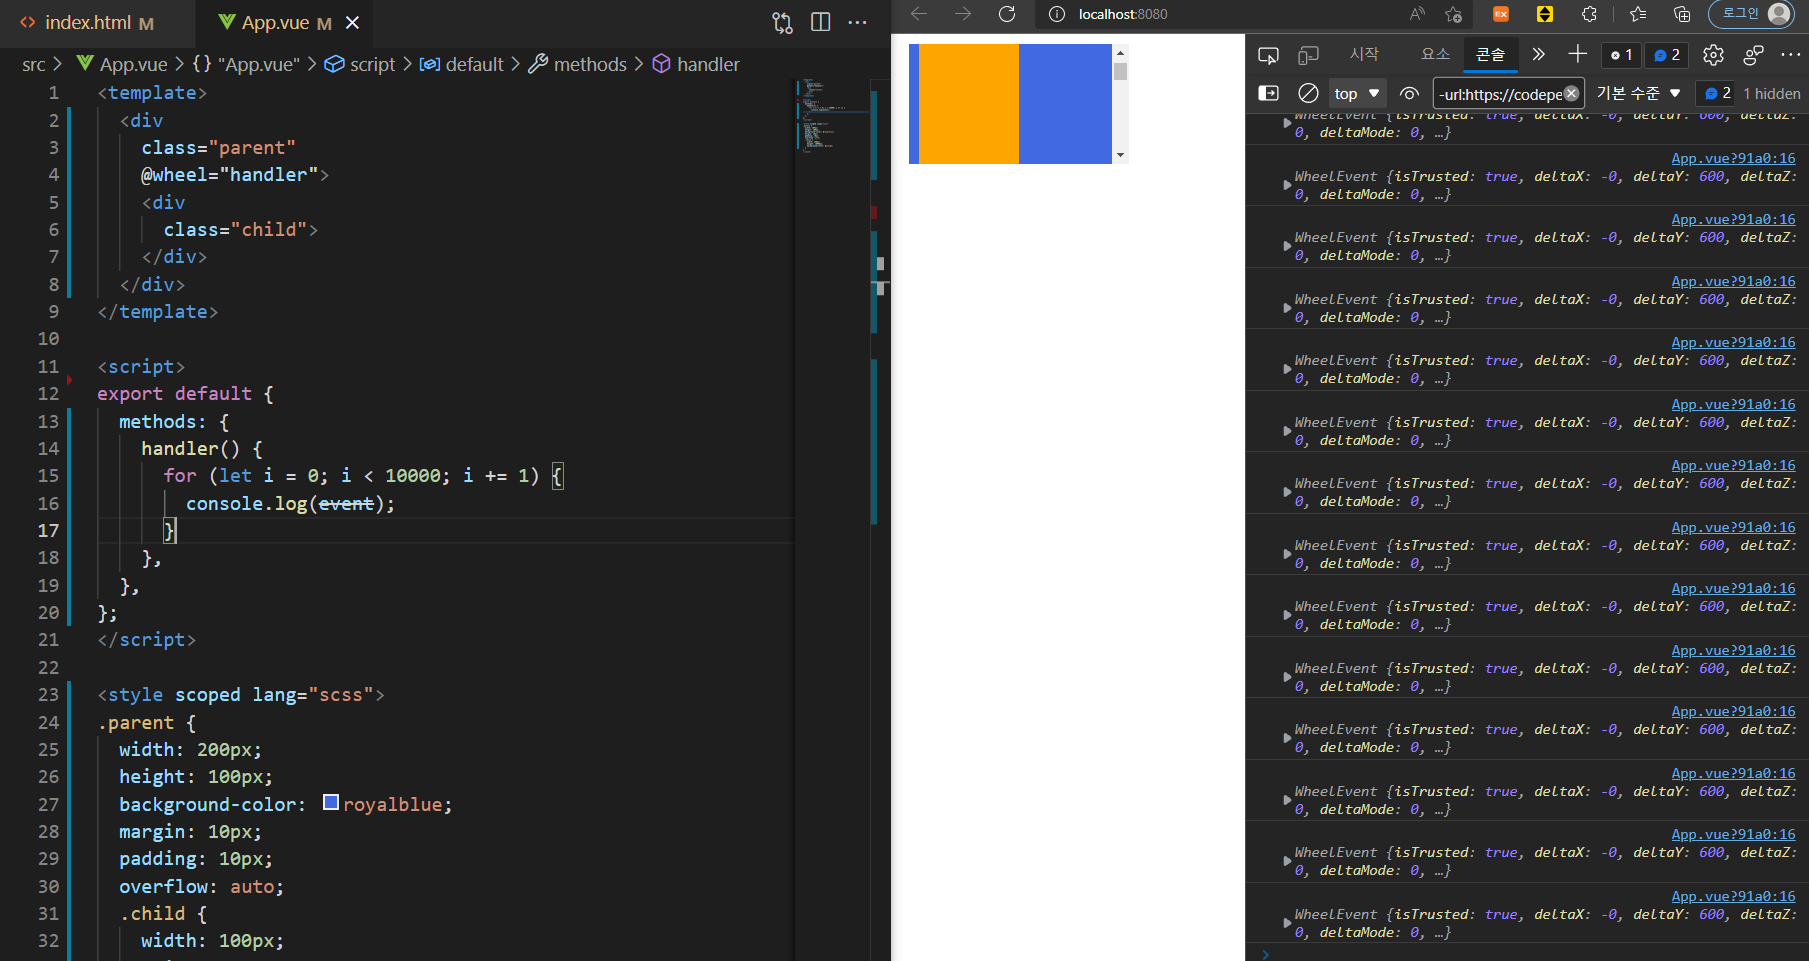Add this page to favorites

pyautogui.click(x=1453, y=14)
